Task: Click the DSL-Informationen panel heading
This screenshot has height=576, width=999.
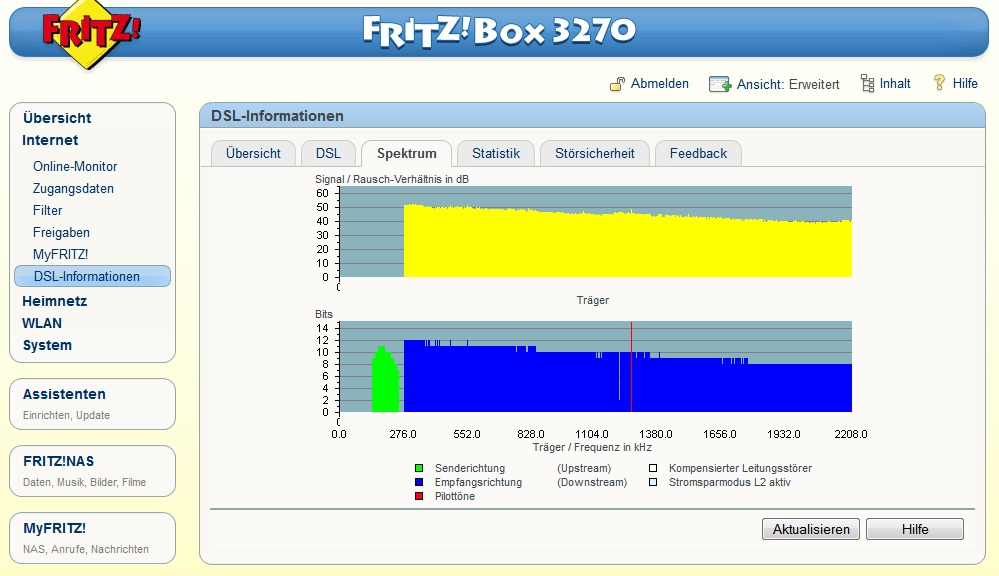Action: click(277, 116)
